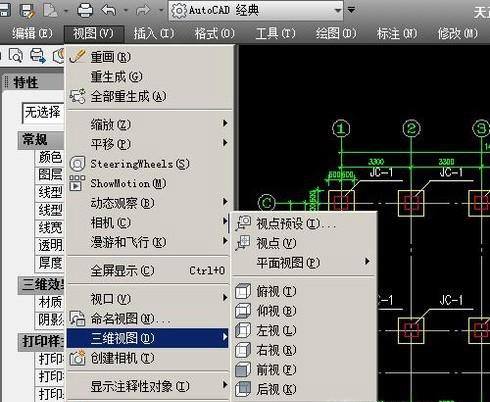Viewport: 490px width, 402px height.
Task: Click the 阴影 property row
Action: pos(50,320)
